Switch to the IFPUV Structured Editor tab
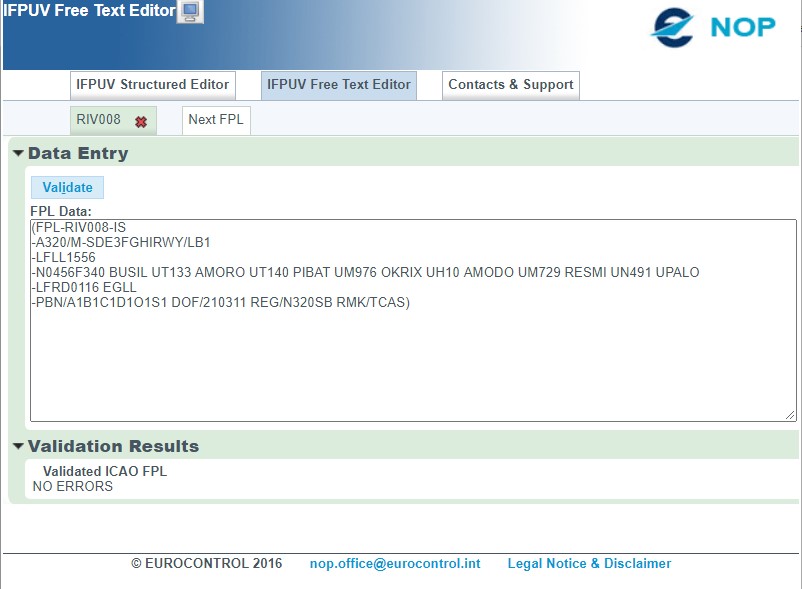 point(152,85)
